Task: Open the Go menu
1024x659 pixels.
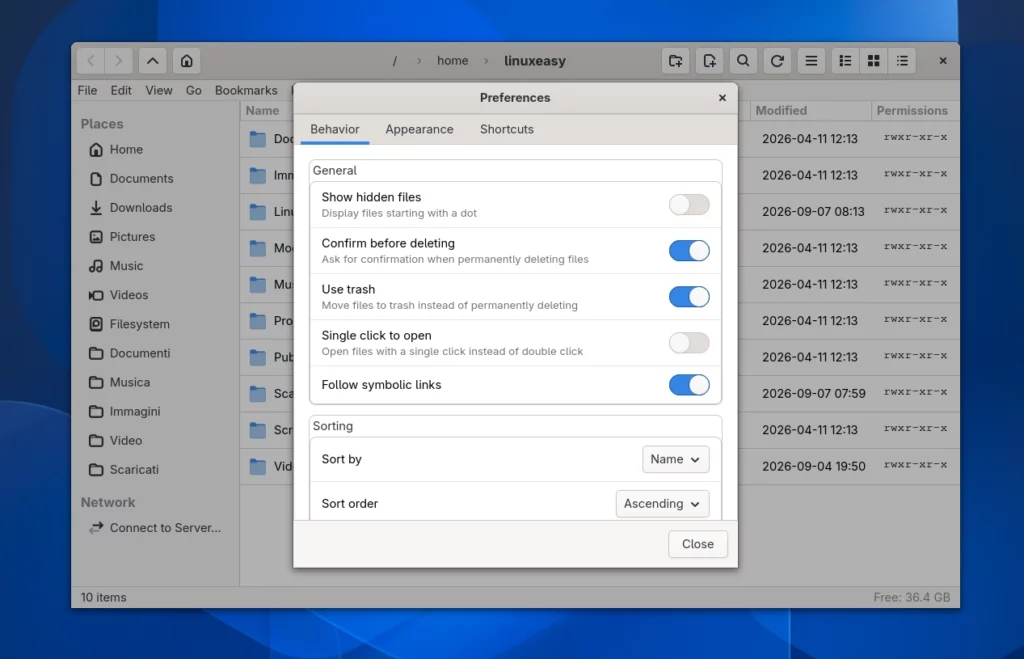Action: pos(193,90)
